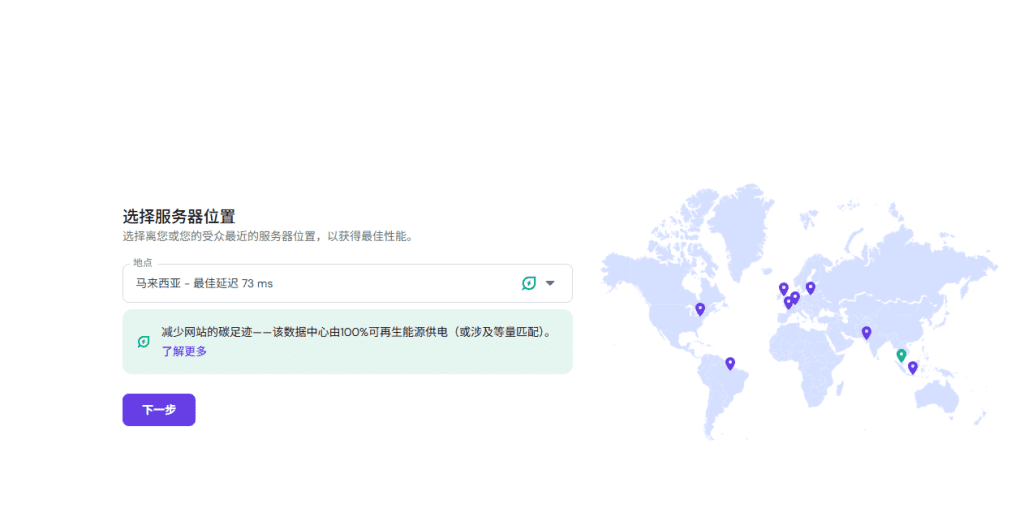Select the India server pin
The height and width of the screenshot is (530, 1024).
866,332
